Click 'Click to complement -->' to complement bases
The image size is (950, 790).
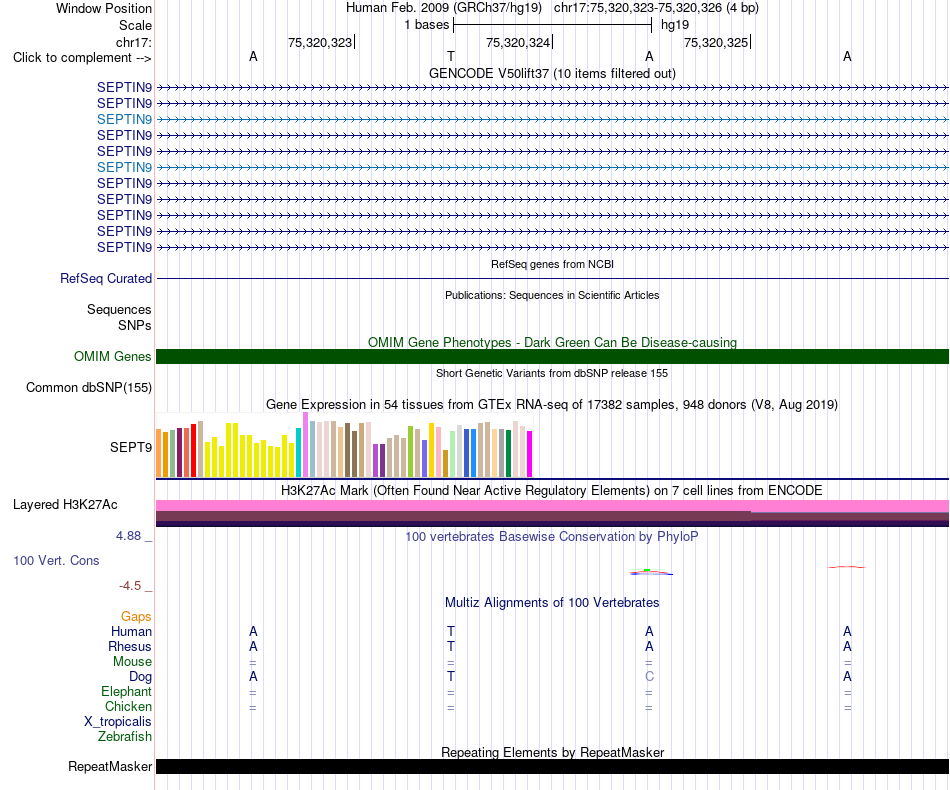click(x=82, y=58)
